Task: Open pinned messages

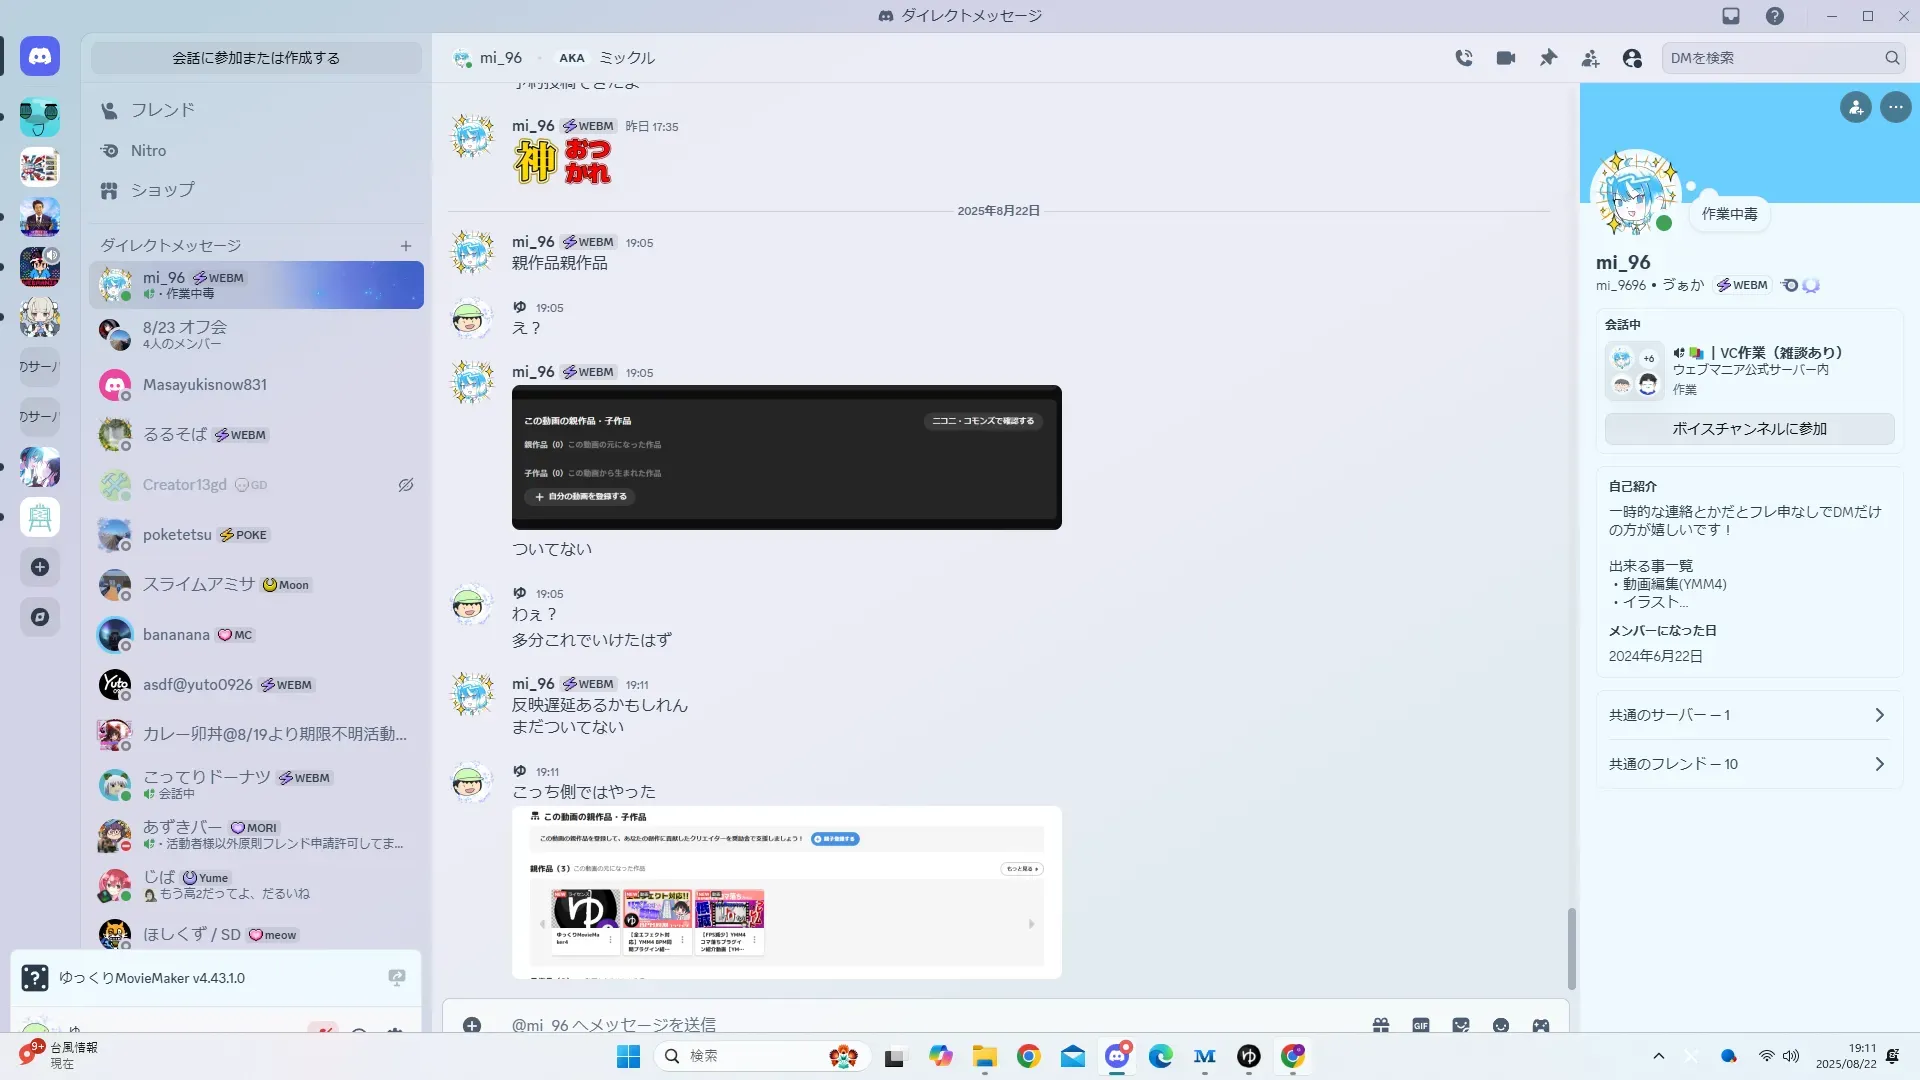Action: 1548,58
